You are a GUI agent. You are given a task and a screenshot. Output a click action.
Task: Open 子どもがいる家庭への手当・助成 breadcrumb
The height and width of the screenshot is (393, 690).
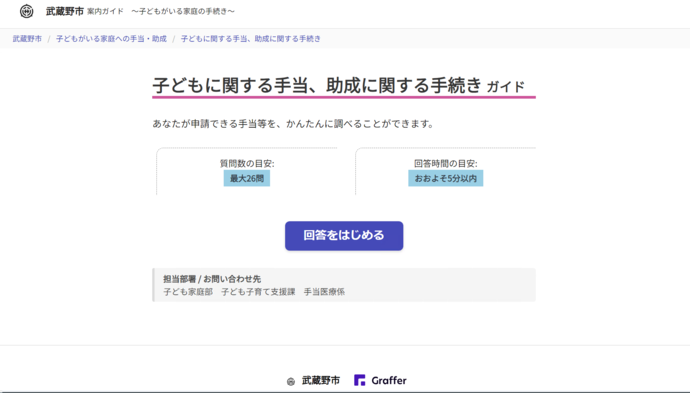pyautogui.click(x=111, y=39)
